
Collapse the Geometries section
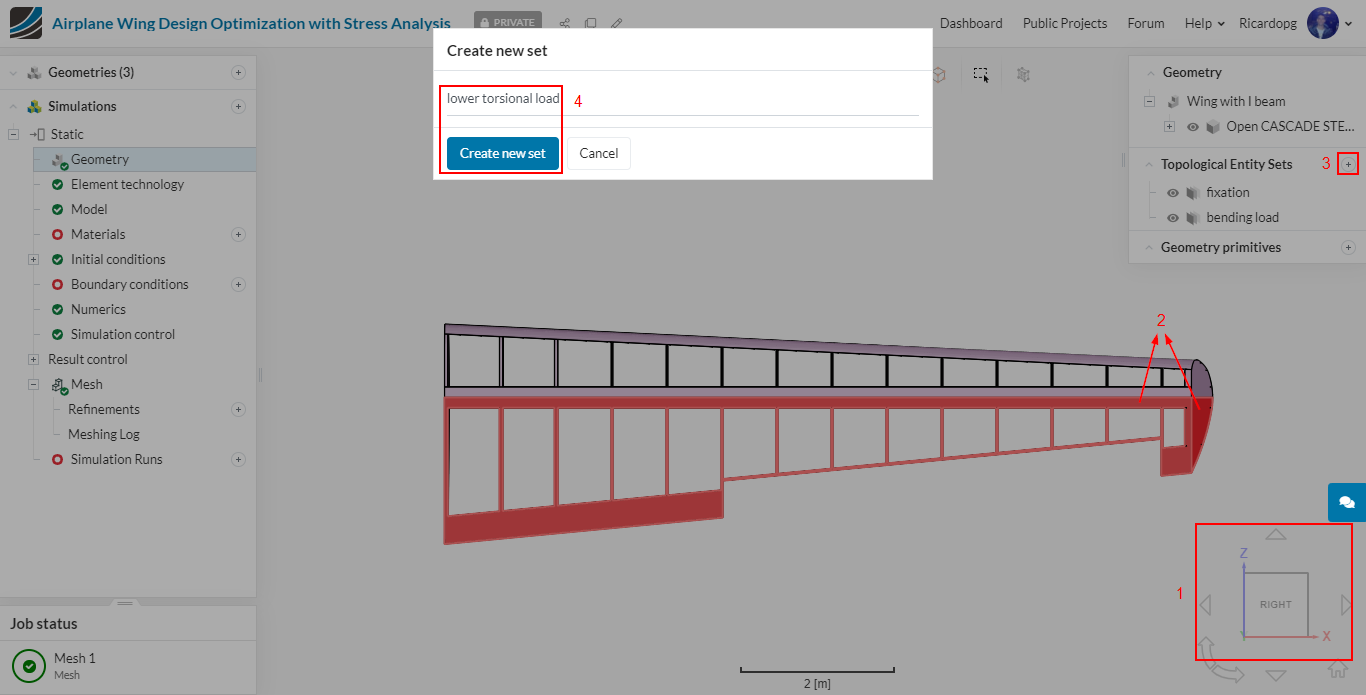pyautogui.click(x=14, y=72)
